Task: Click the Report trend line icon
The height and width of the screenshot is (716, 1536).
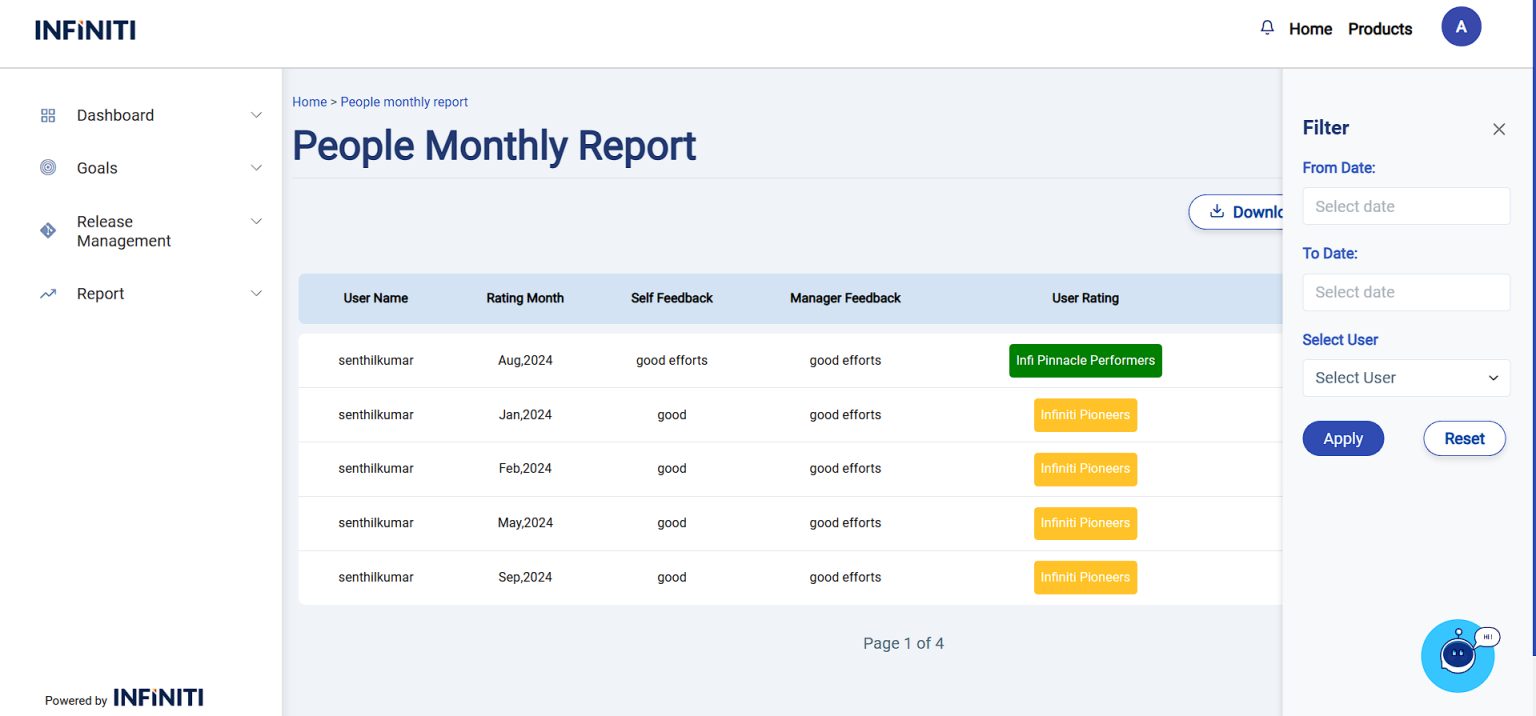Action: tap(48, 294)
